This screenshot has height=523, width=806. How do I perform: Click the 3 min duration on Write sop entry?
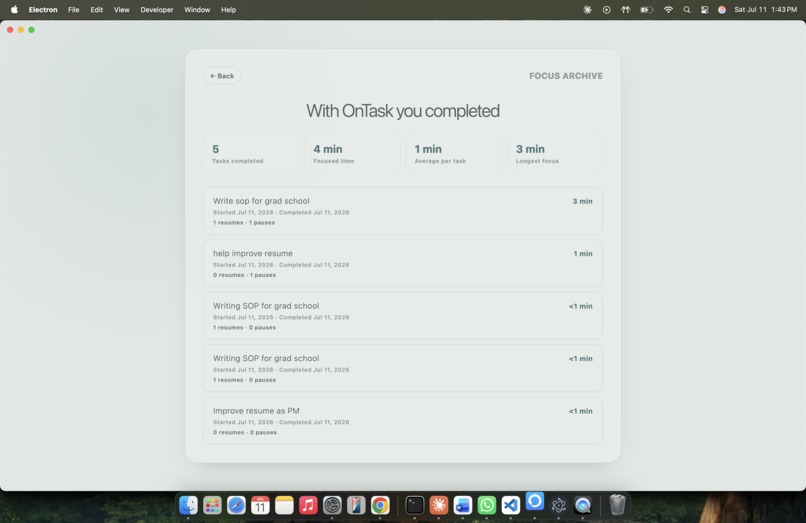[582, 201]
